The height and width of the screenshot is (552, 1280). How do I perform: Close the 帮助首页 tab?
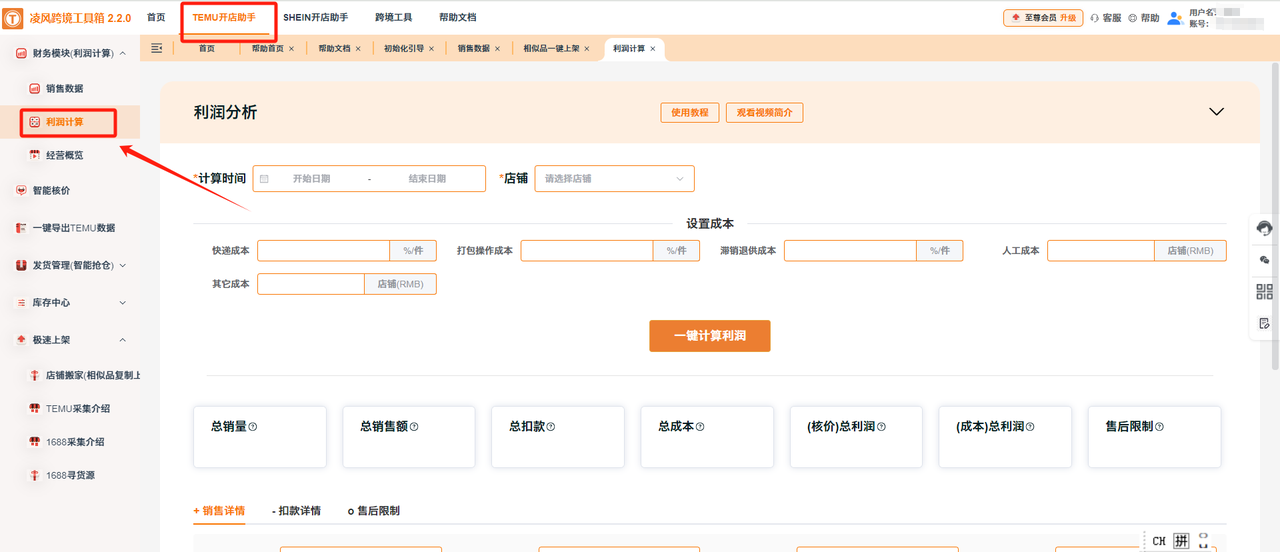(x=291, y=48)
